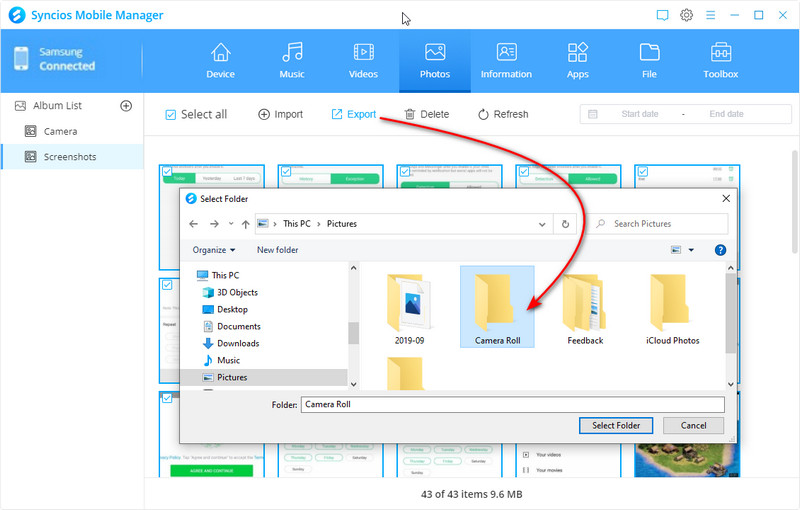The image size is (800, 510).
Task: Create a New folder
Action: tap(278, 250)
